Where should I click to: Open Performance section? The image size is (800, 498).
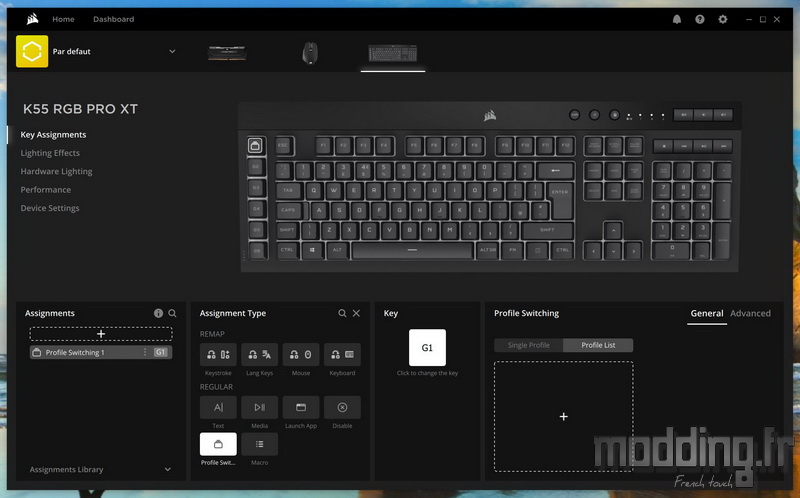(x=45, y=190)
